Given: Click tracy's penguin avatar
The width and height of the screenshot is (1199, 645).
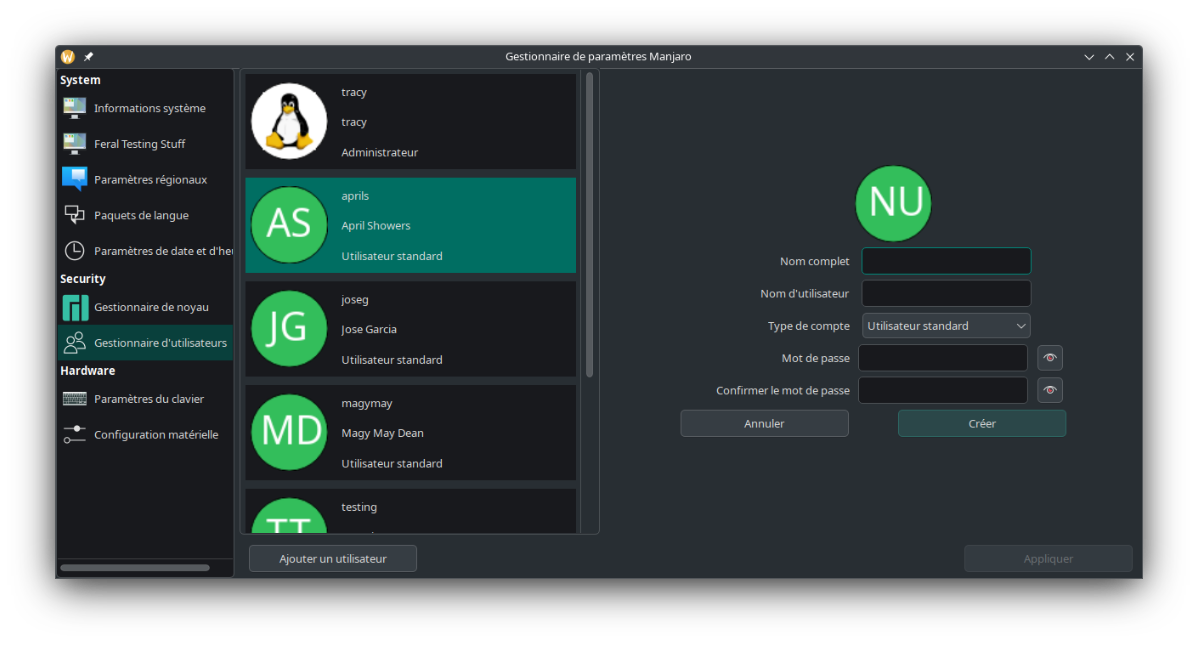Looking at the screenshot, I should pyautogui.click(x=289, y=122).
